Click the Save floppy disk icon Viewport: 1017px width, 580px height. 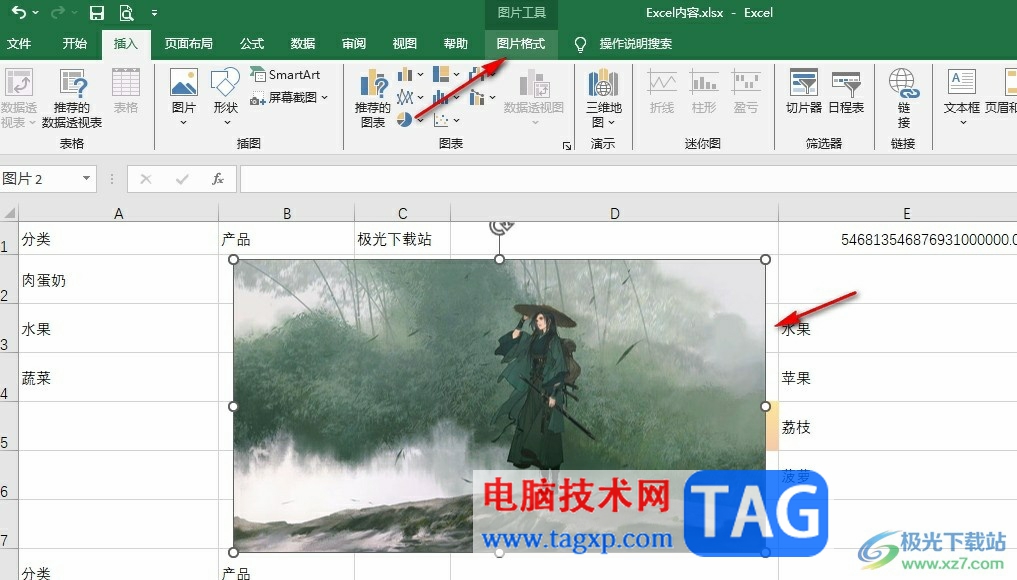point(97,12)
